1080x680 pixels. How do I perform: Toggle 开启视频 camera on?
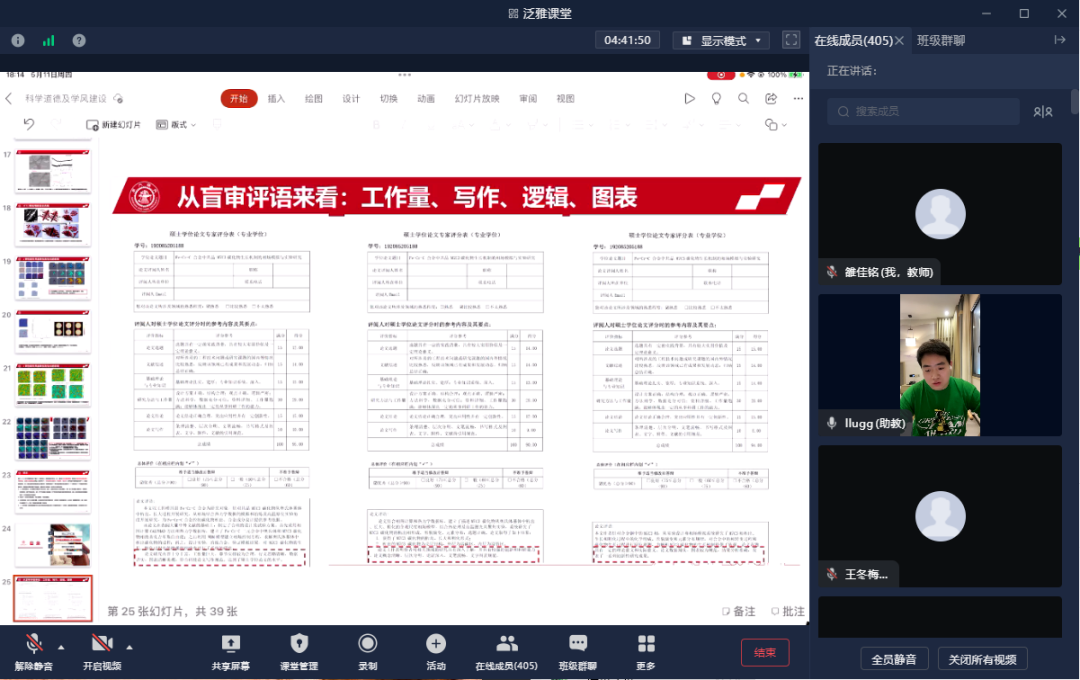pyautogui.click(x=101, y=644)
